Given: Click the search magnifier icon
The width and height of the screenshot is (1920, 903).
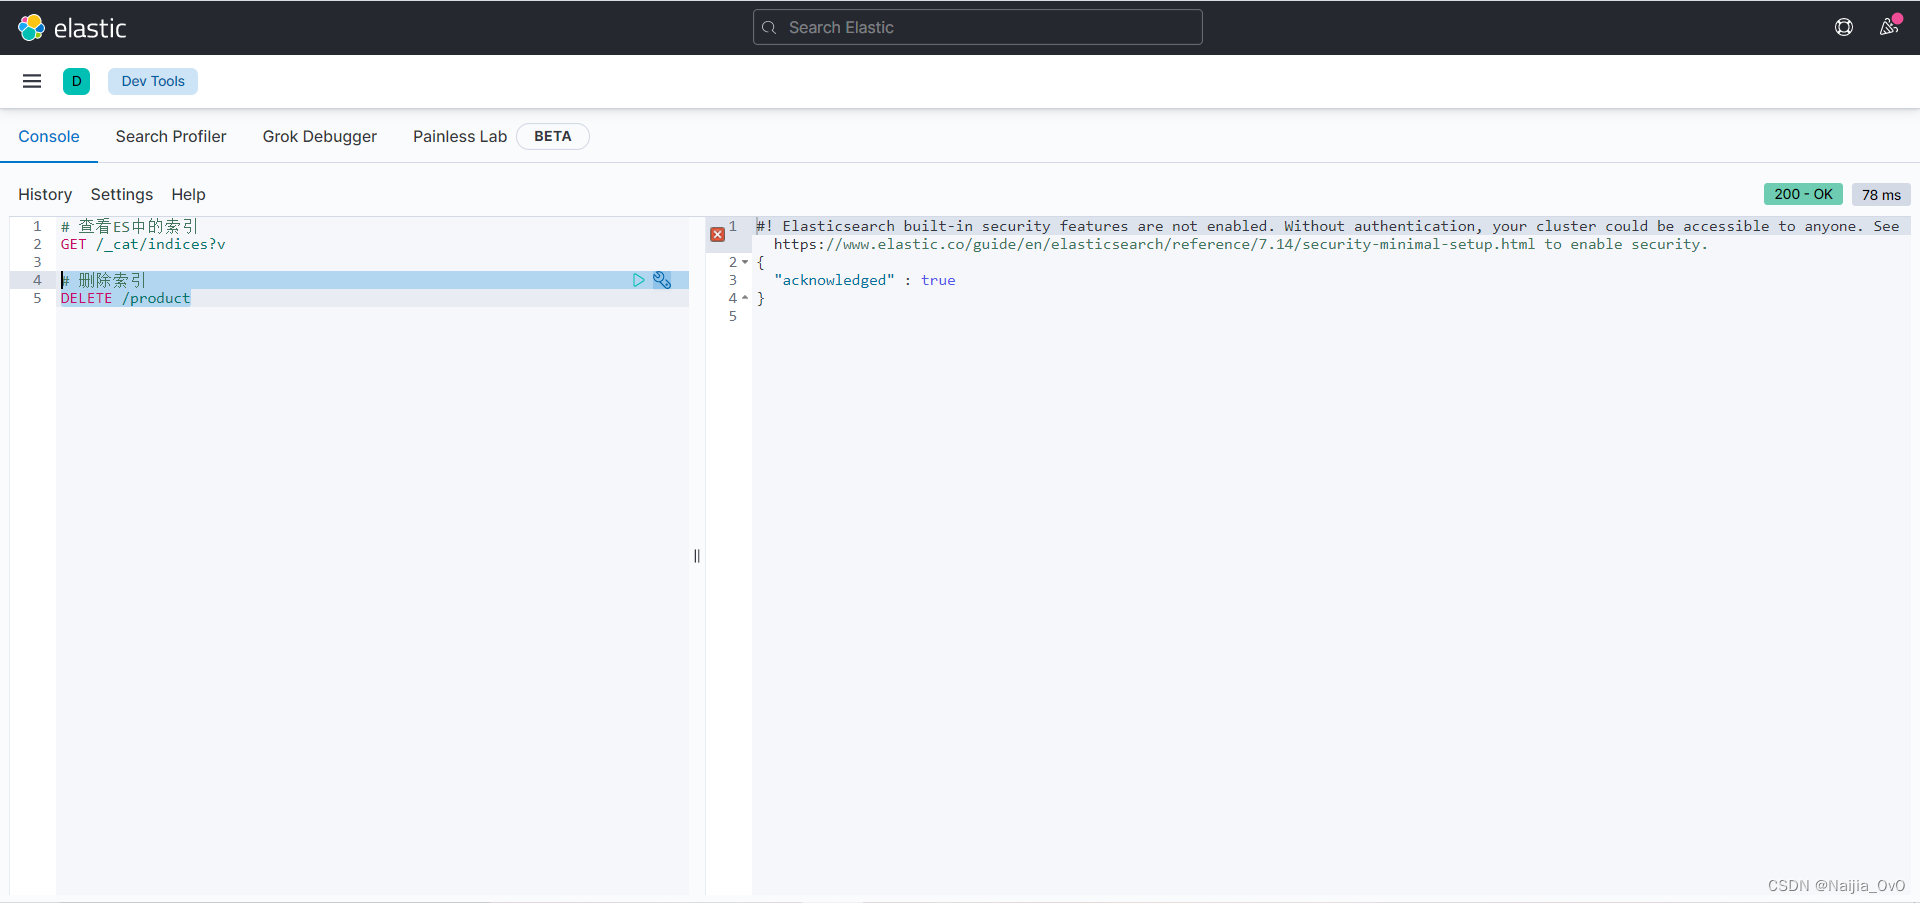Looking at the screenshot, I should coord(769,27).
